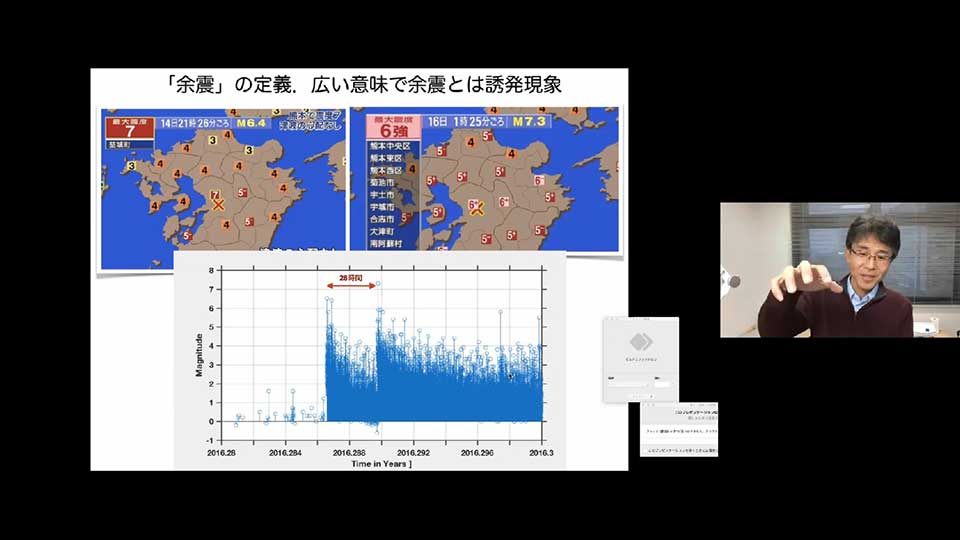Viewport: 960px width, 540px height.
Task: Click the epicenter X mark on the right map
Action: pos(477,209)
